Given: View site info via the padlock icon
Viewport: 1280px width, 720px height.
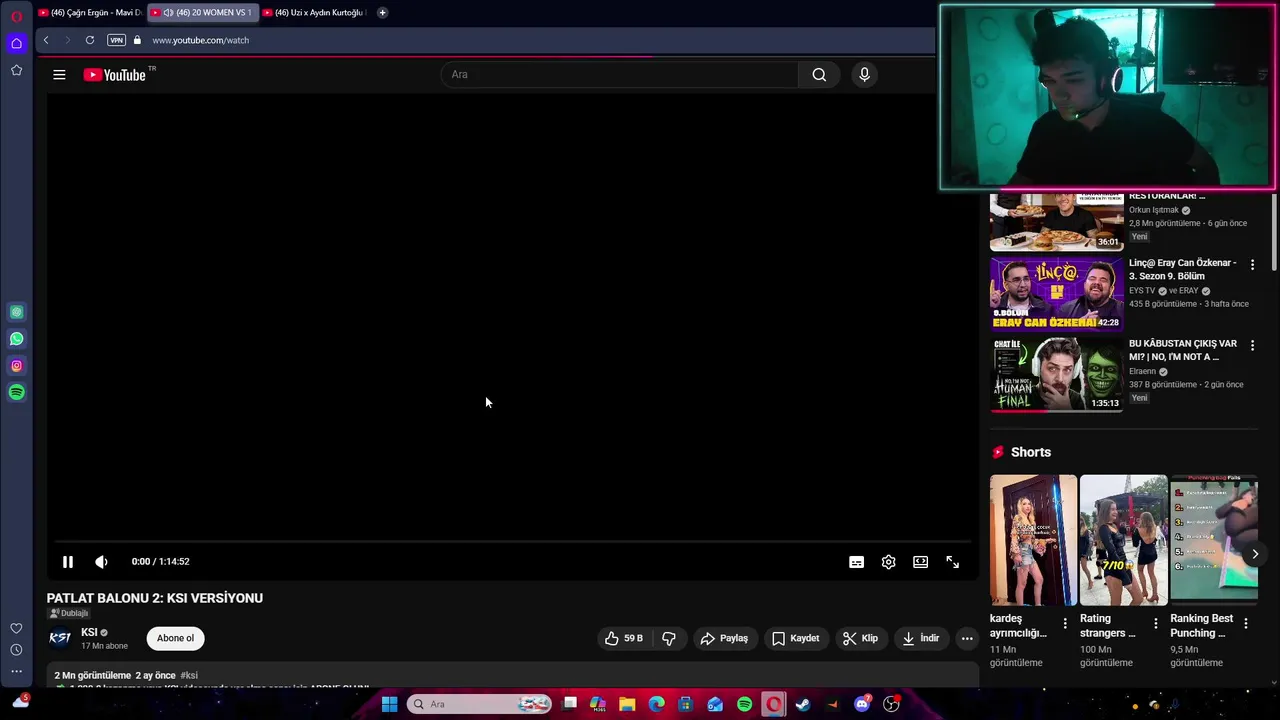Looking at the screenshot, I should (x=137, y=40).
